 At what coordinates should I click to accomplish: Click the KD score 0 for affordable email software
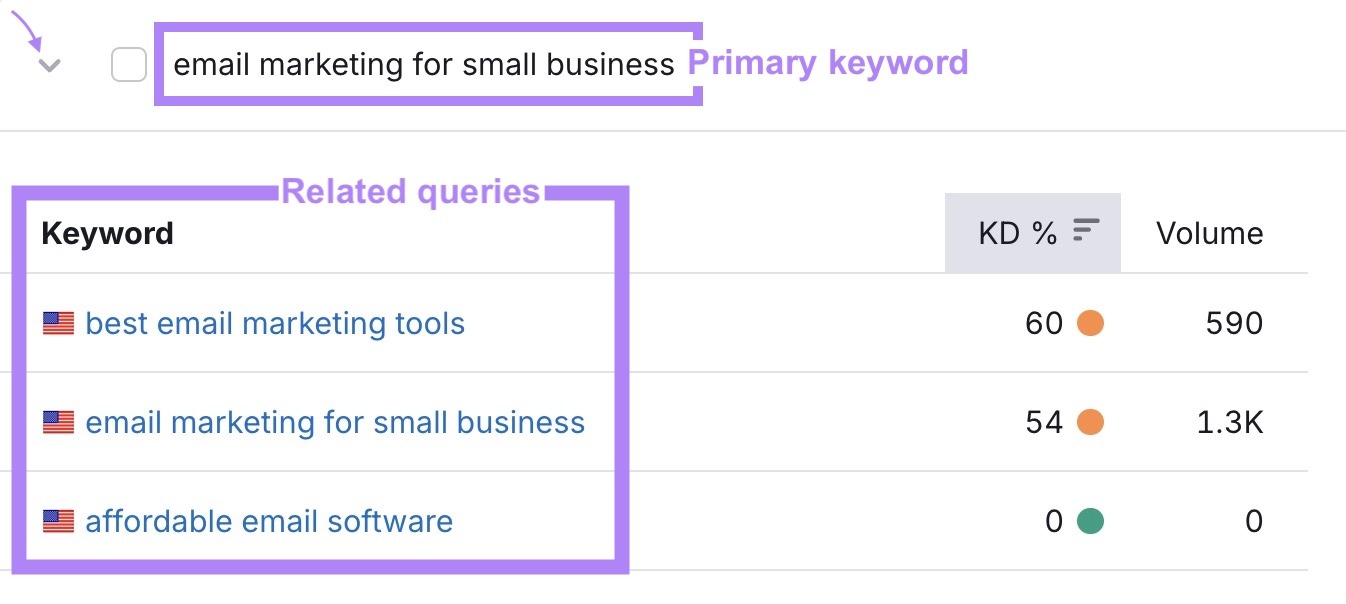coord(1053,521)
